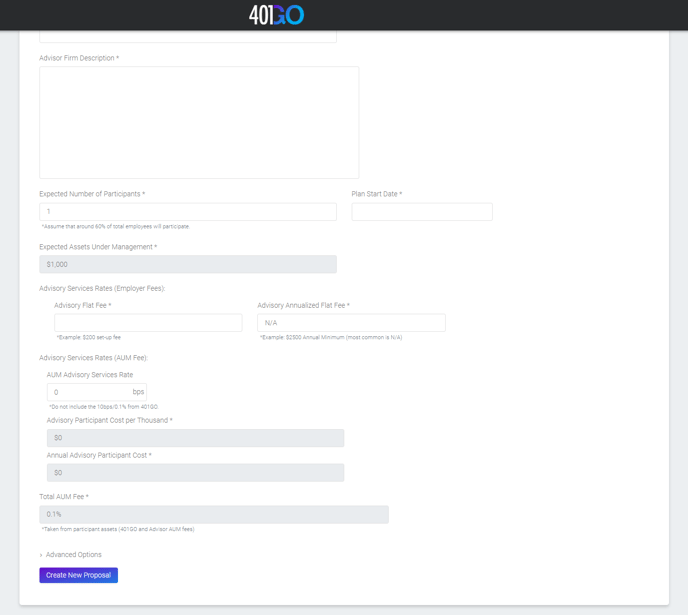Click the Create New Proposal button
Screen dimensions: 688x615
[x=78, y=575]
